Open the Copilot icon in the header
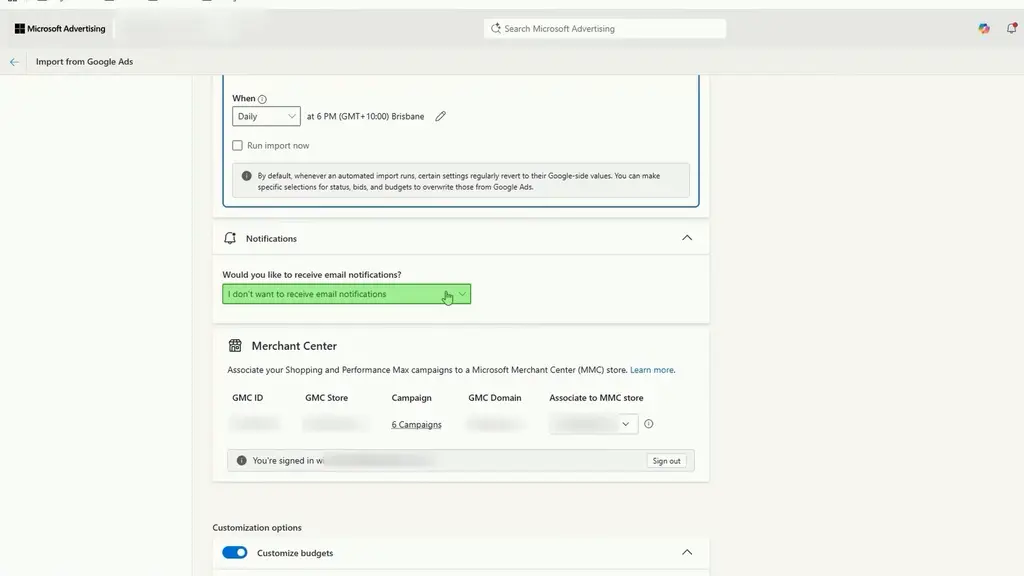This screenshot has height=576, width=1024. click(x=984, y=28)
